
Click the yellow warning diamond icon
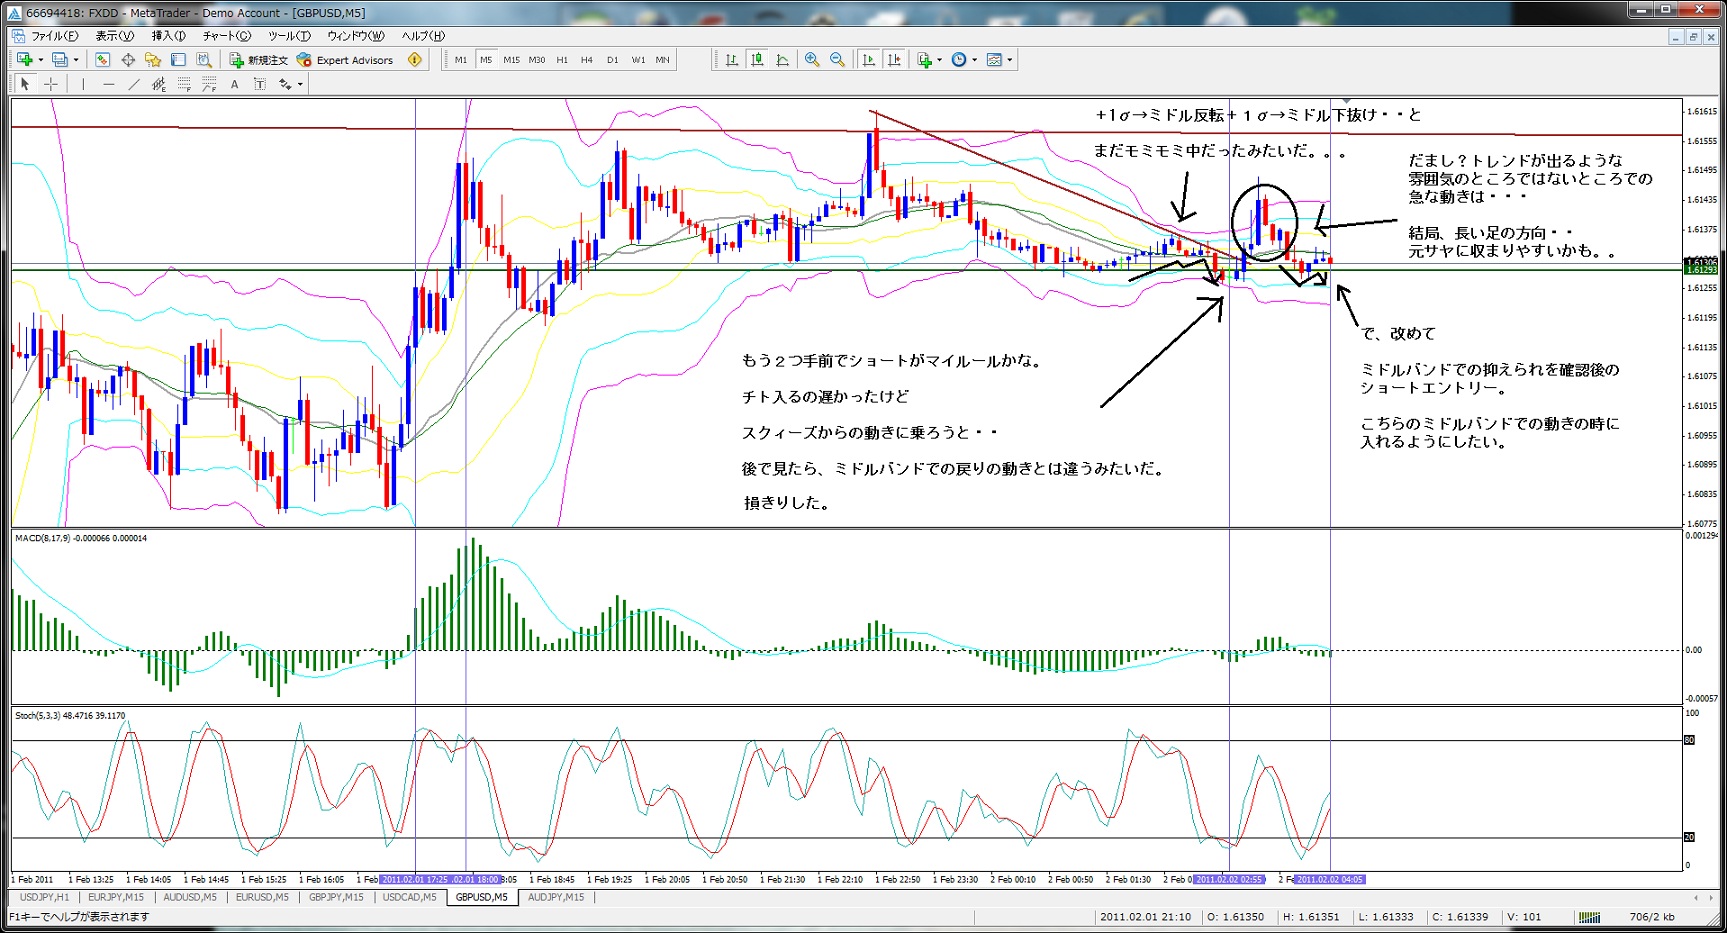tap(415, 60)
